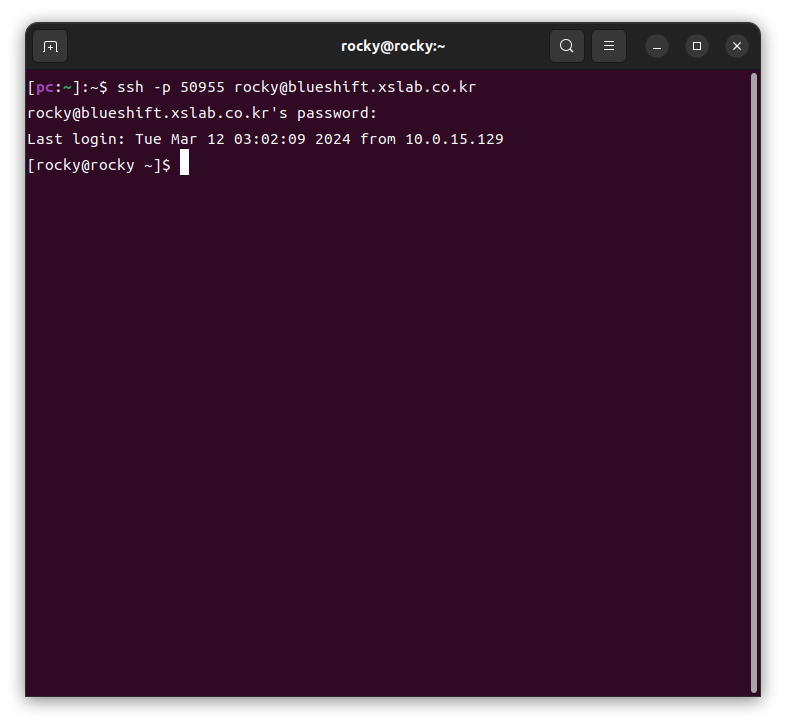
Task: Click port number 50955 in the command
Action: click(x=202, y=87)
